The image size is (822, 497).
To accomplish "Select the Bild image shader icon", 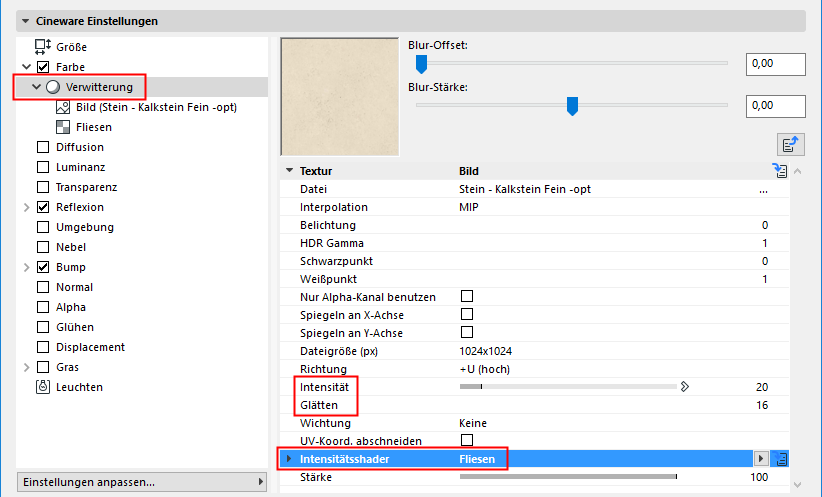I will point(63,107).
